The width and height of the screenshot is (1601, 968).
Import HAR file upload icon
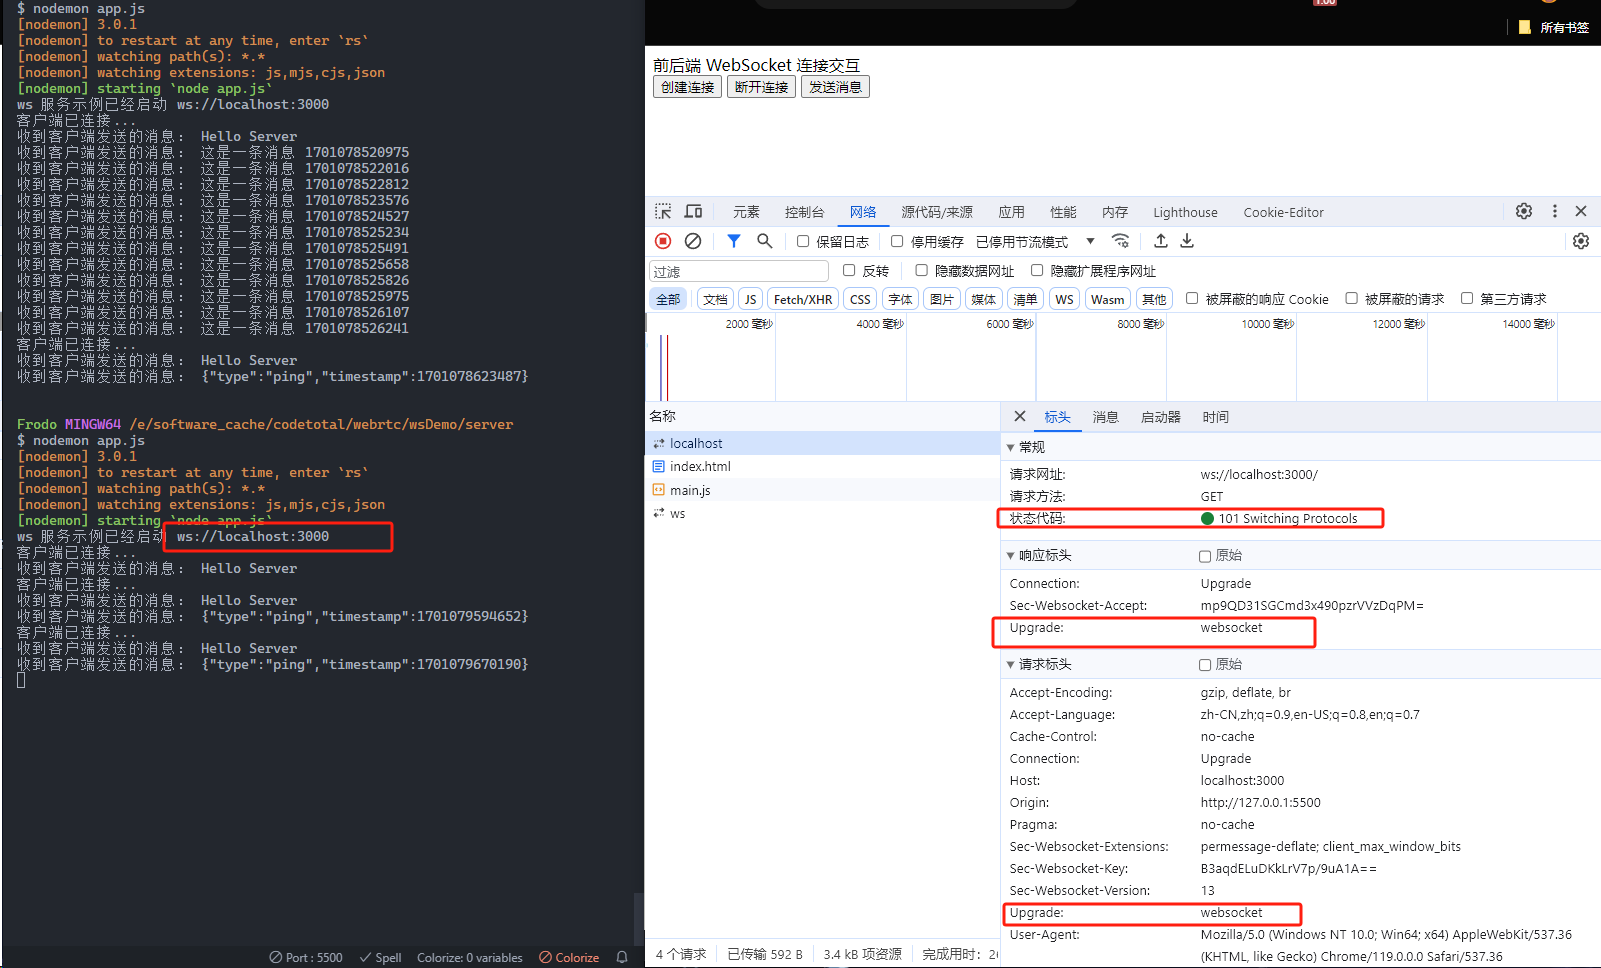(x=1160, y=241)
